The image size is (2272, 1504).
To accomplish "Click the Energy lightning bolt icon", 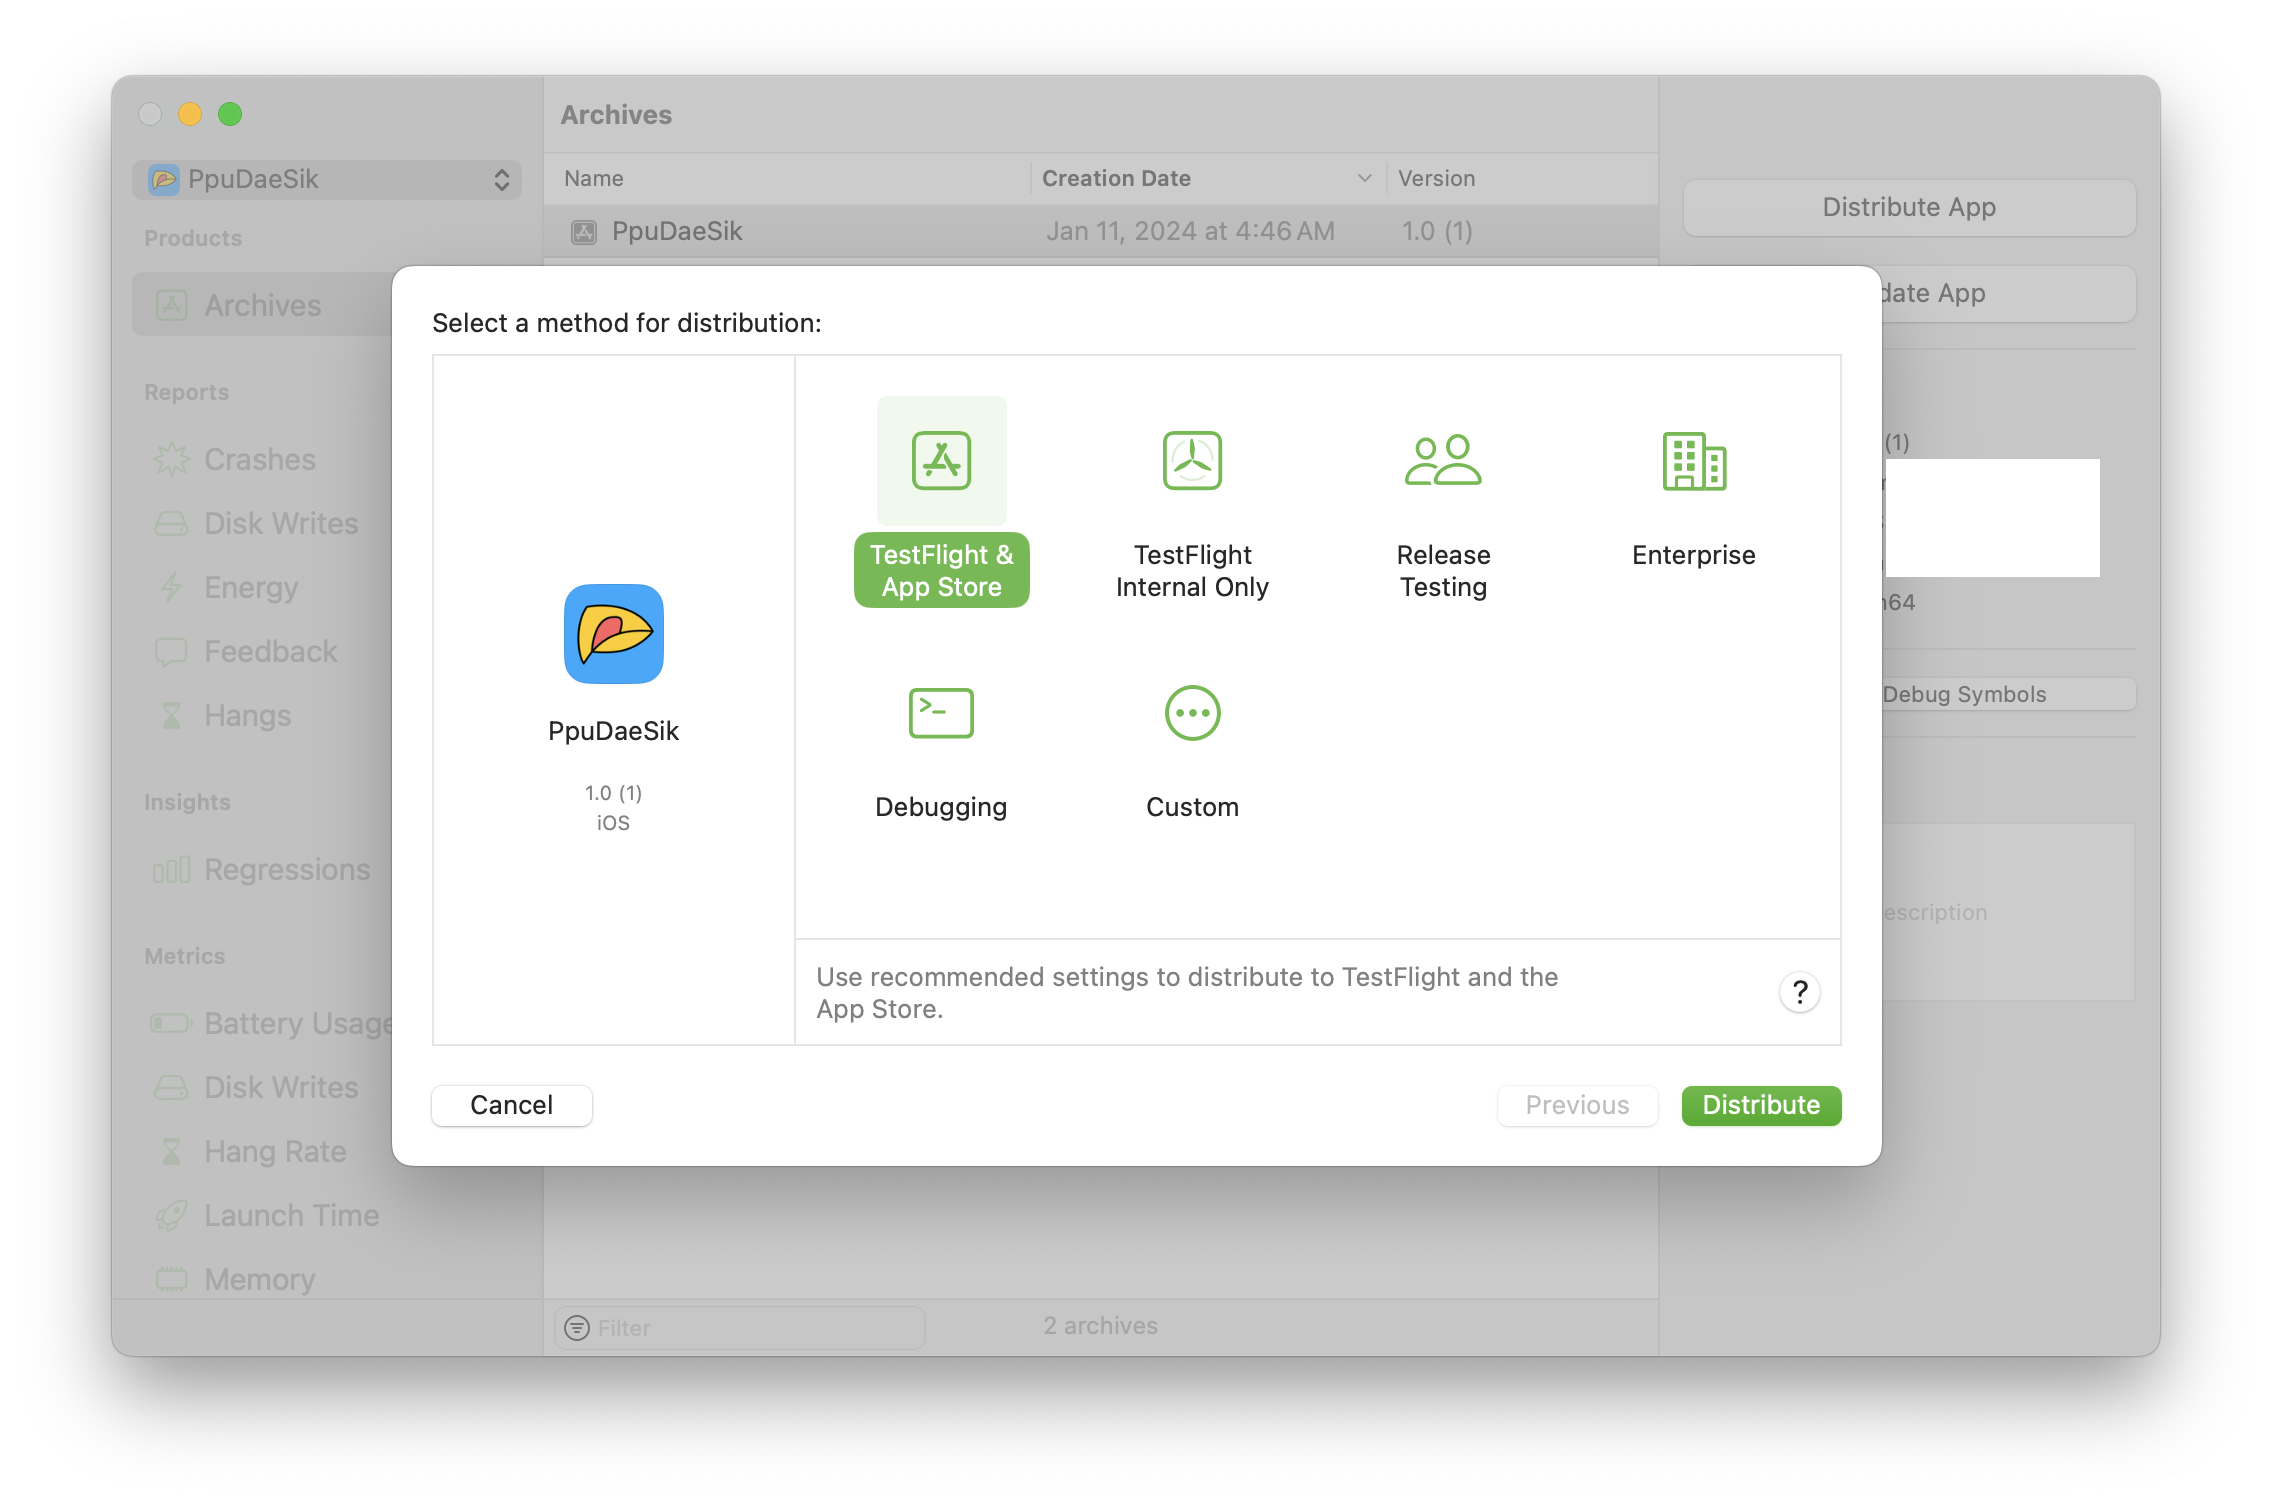I will [x=171, y=588].
